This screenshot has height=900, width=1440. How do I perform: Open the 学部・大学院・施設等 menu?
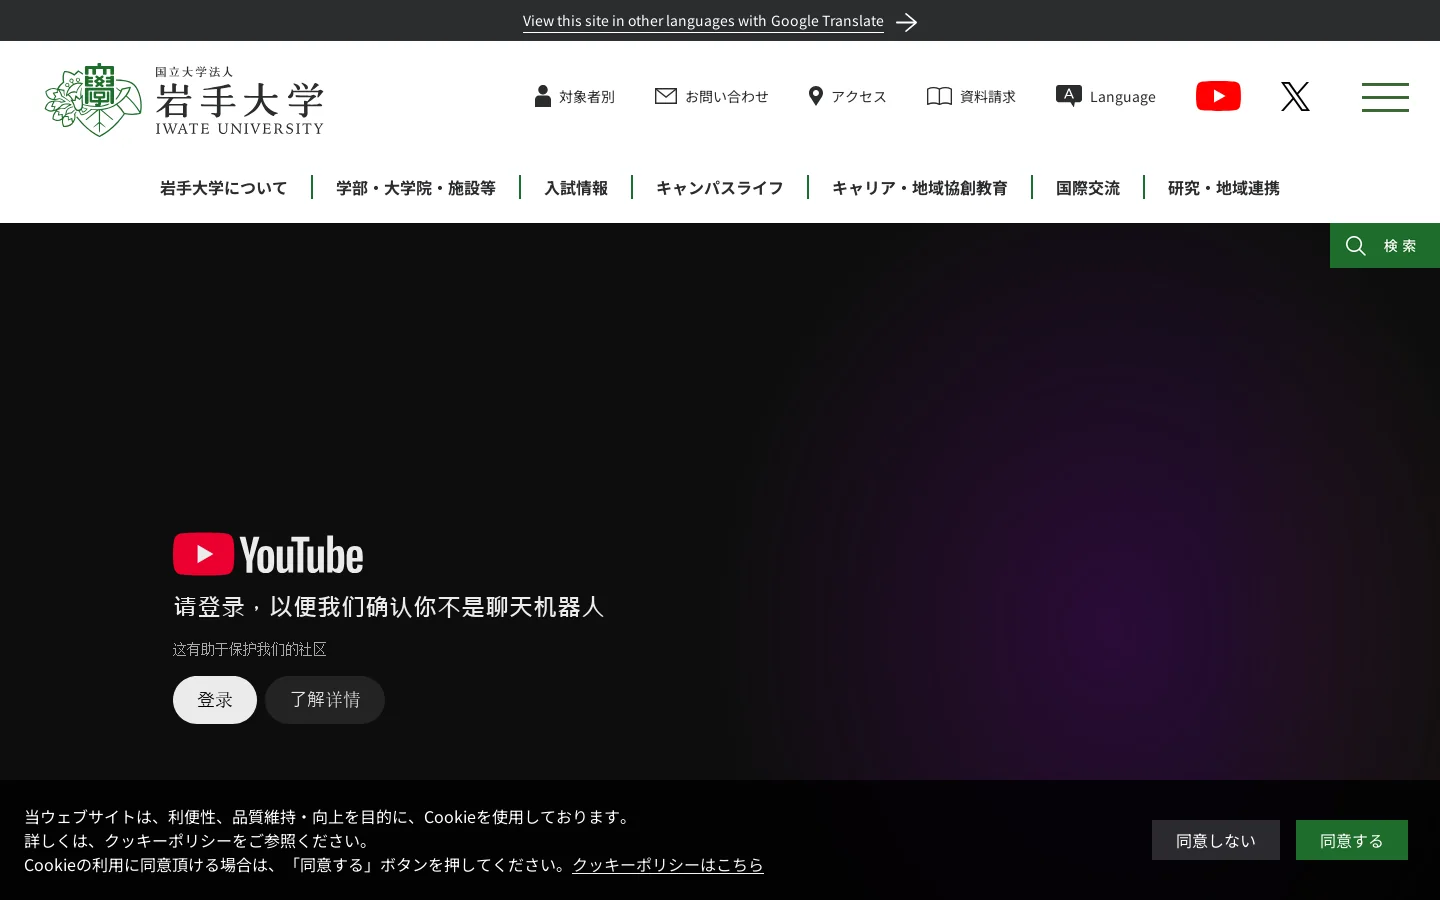(x=416, y=188)
